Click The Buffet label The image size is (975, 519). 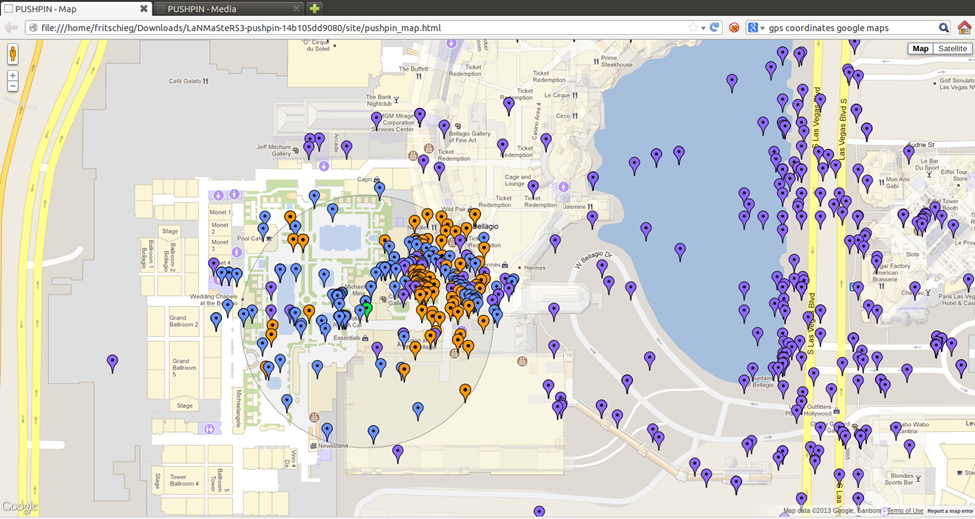(414, 69)
